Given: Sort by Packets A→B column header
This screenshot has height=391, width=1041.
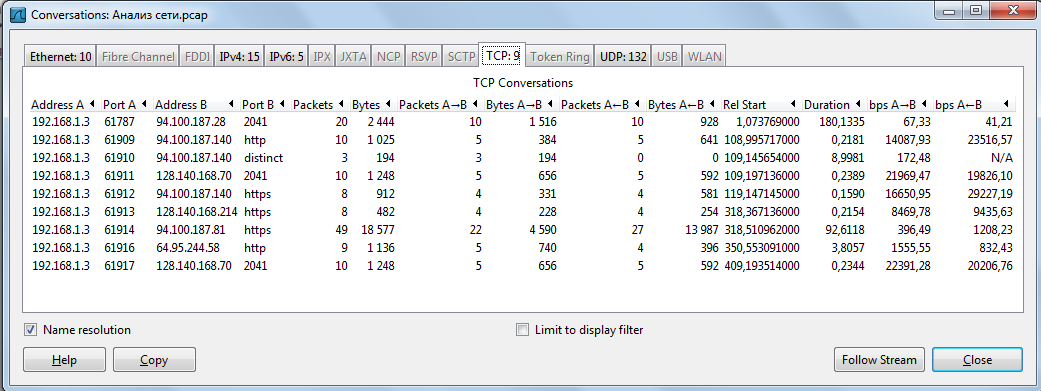Looking at the screenshot, I should pyautogui.click(x=440, y=105).
